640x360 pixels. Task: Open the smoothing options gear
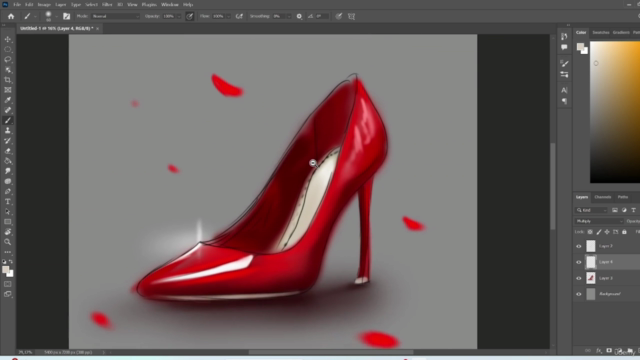[x=299, y=16]
